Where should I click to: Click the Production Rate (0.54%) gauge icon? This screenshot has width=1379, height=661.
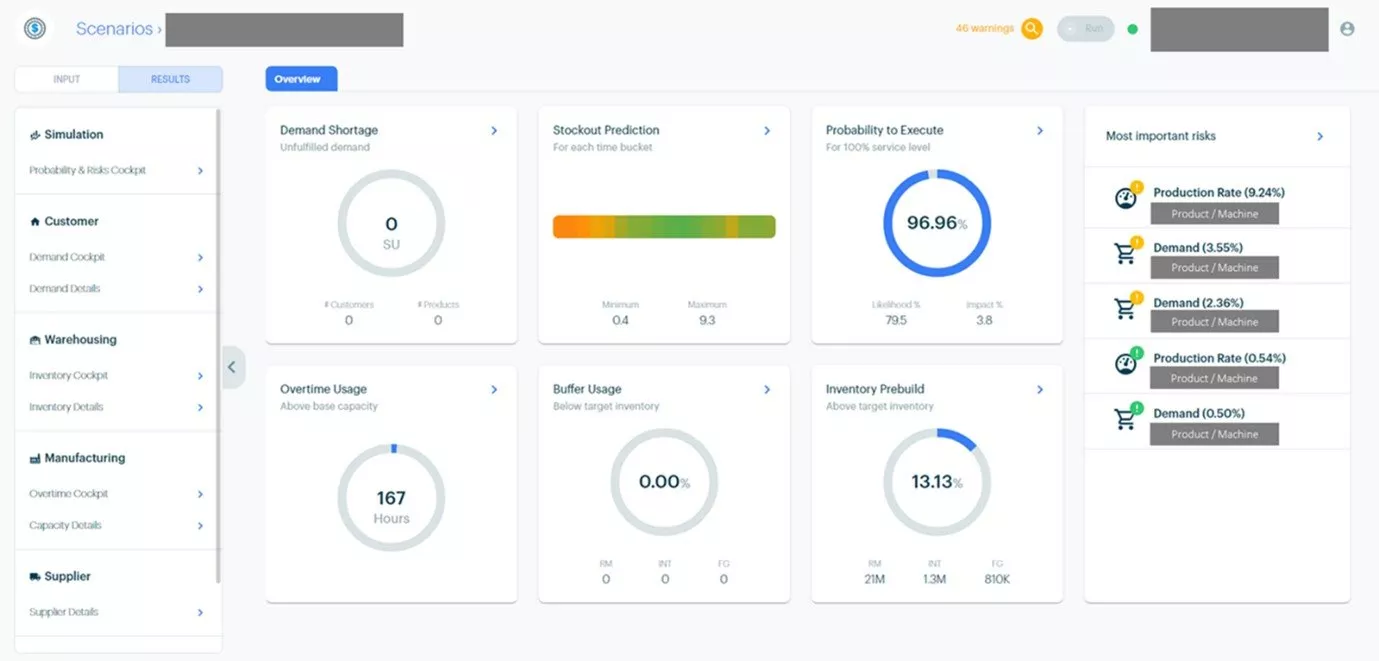pos(1127,362)
